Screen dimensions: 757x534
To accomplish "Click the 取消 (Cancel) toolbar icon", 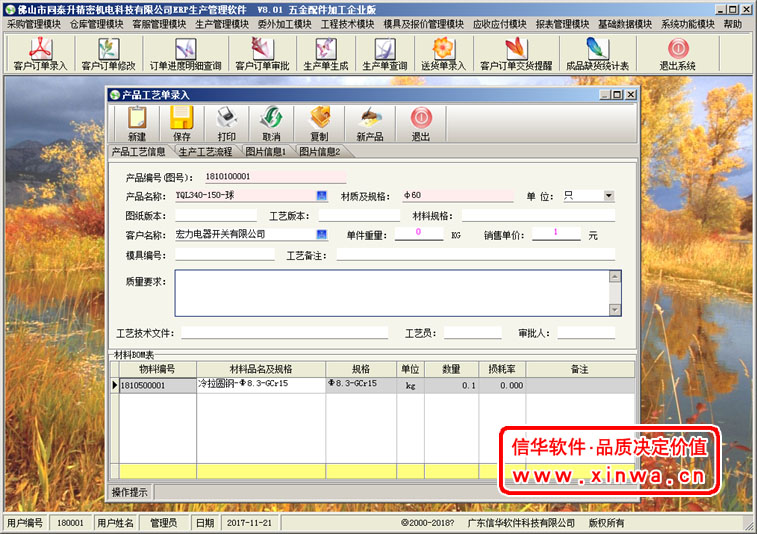I will (x=270, y=123).
